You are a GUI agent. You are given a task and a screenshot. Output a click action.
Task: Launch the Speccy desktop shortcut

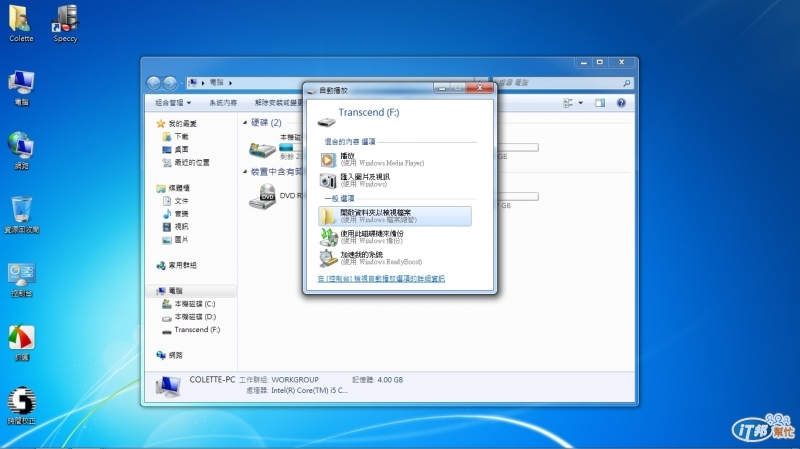pos(65,23)
